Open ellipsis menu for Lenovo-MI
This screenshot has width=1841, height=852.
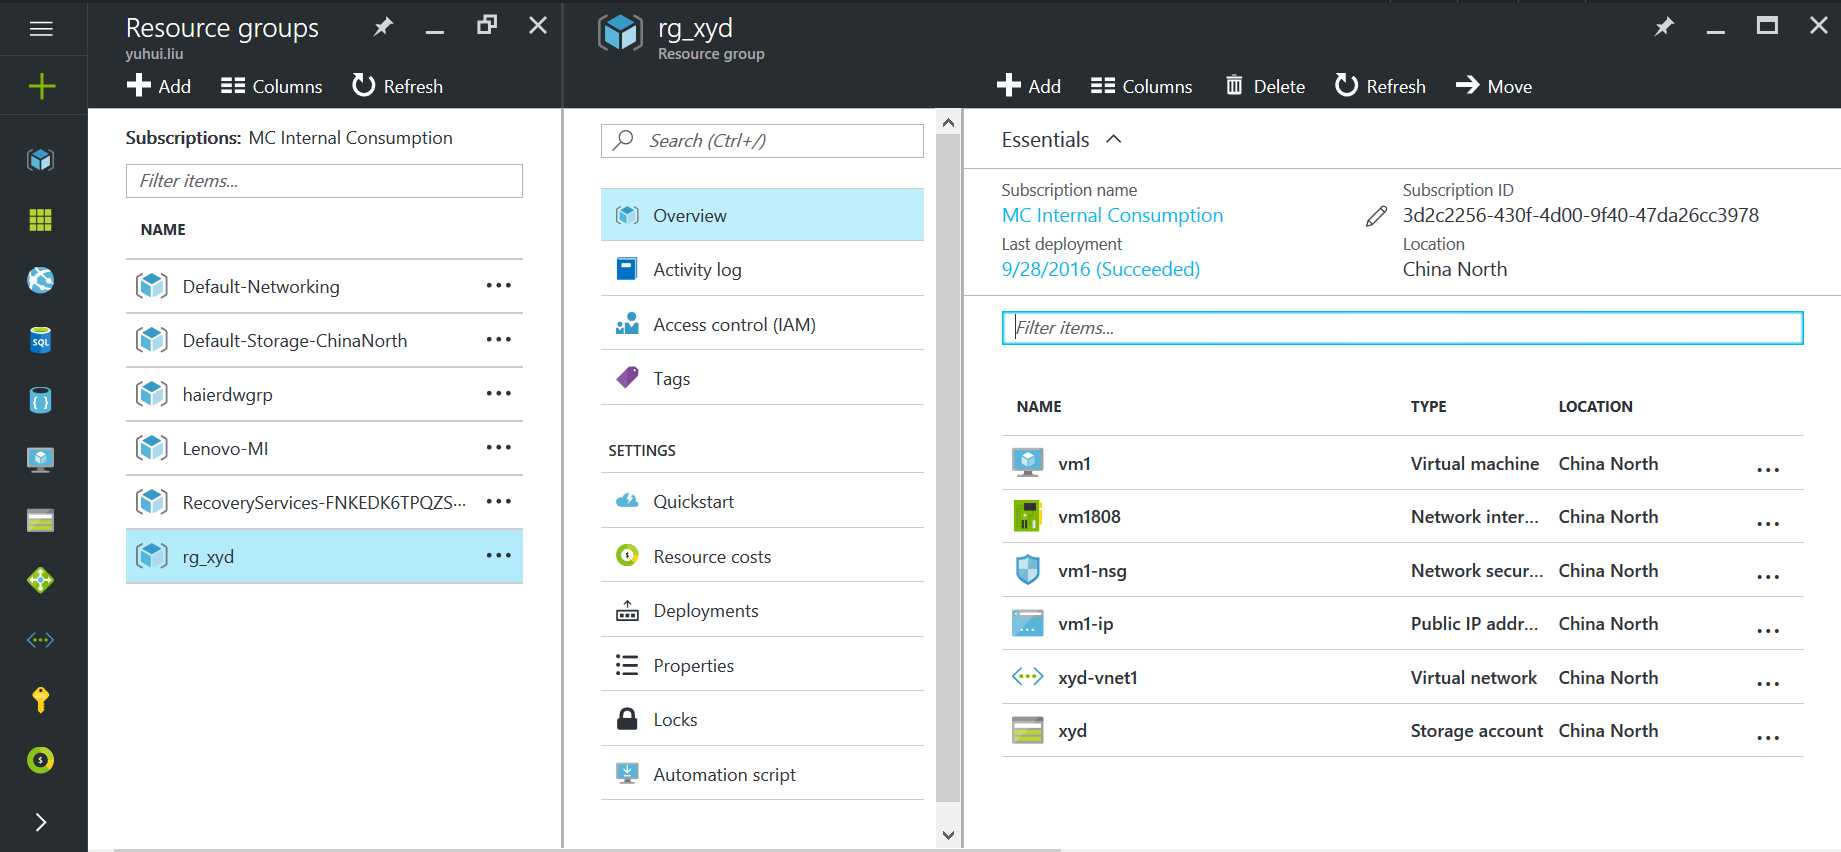(499, 448)
